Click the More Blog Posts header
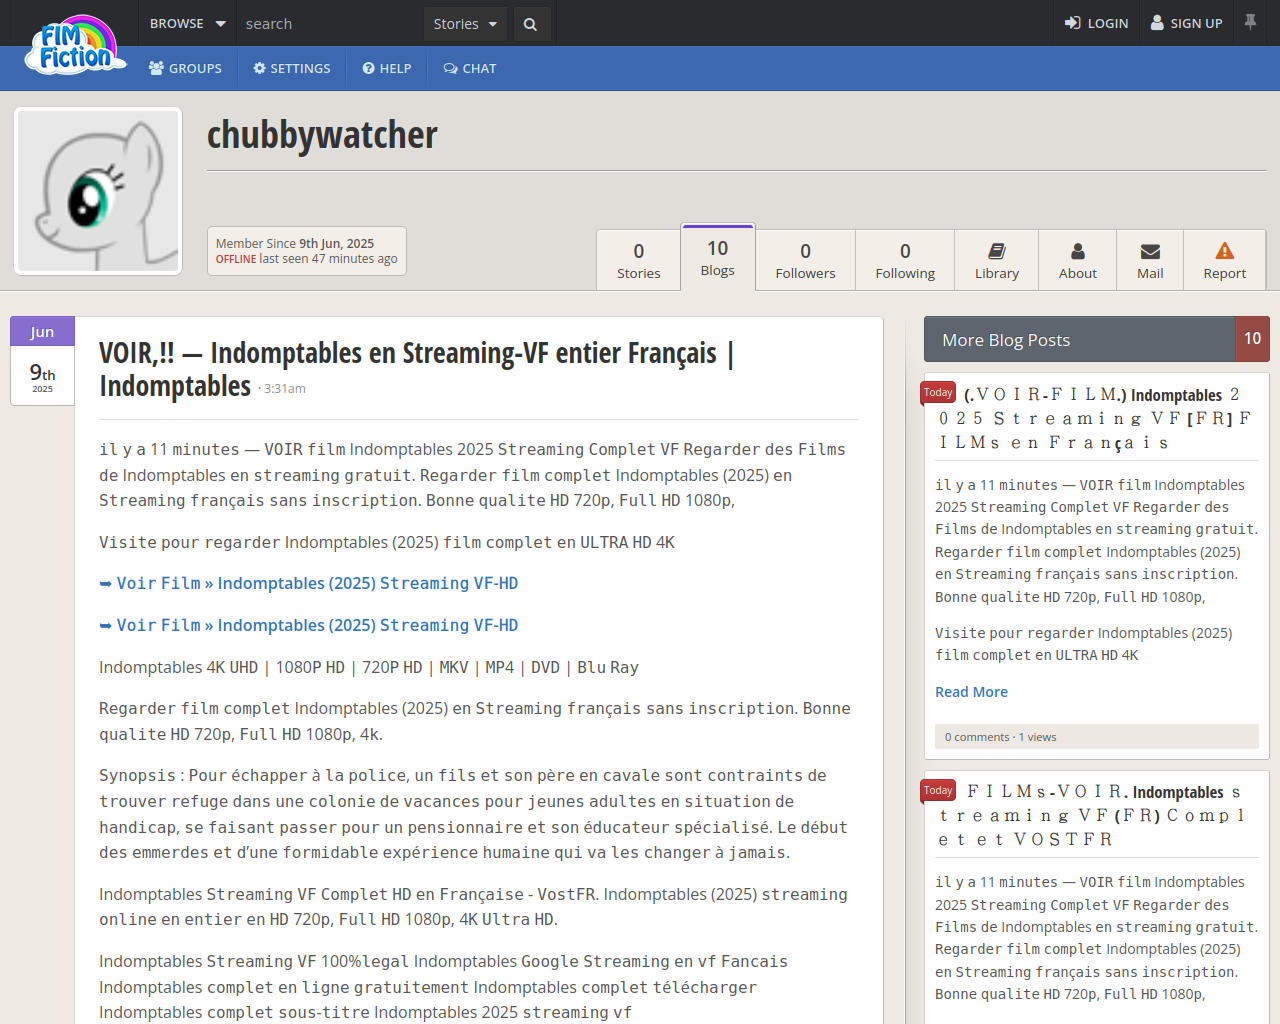This screenshot has width=1280, height=1024. pyautogui.click(x=1080, y=339)
